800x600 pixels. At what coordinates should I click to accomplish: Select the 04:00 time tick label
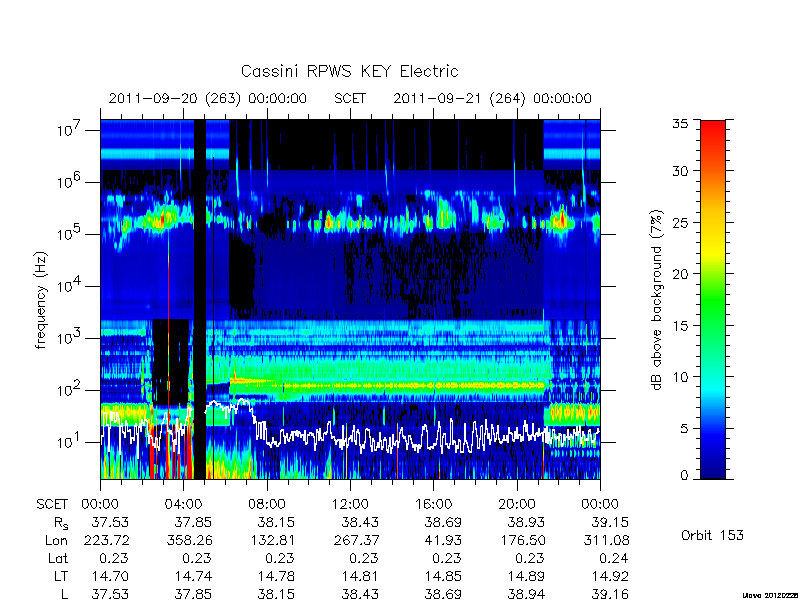184,504
